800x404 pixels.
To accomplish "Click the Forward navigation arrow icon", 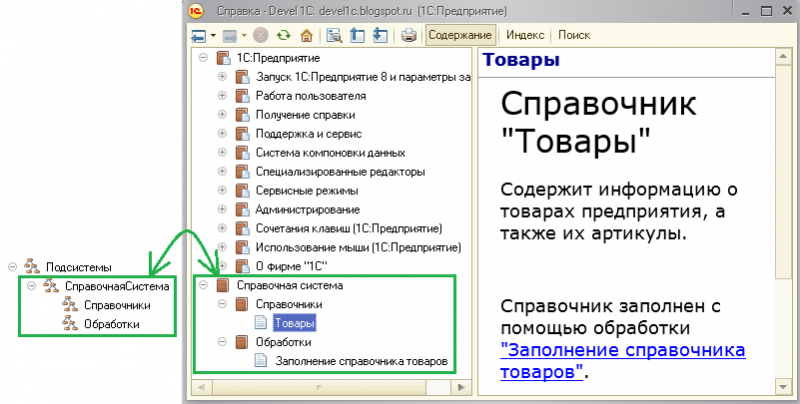I will (231, 36).
